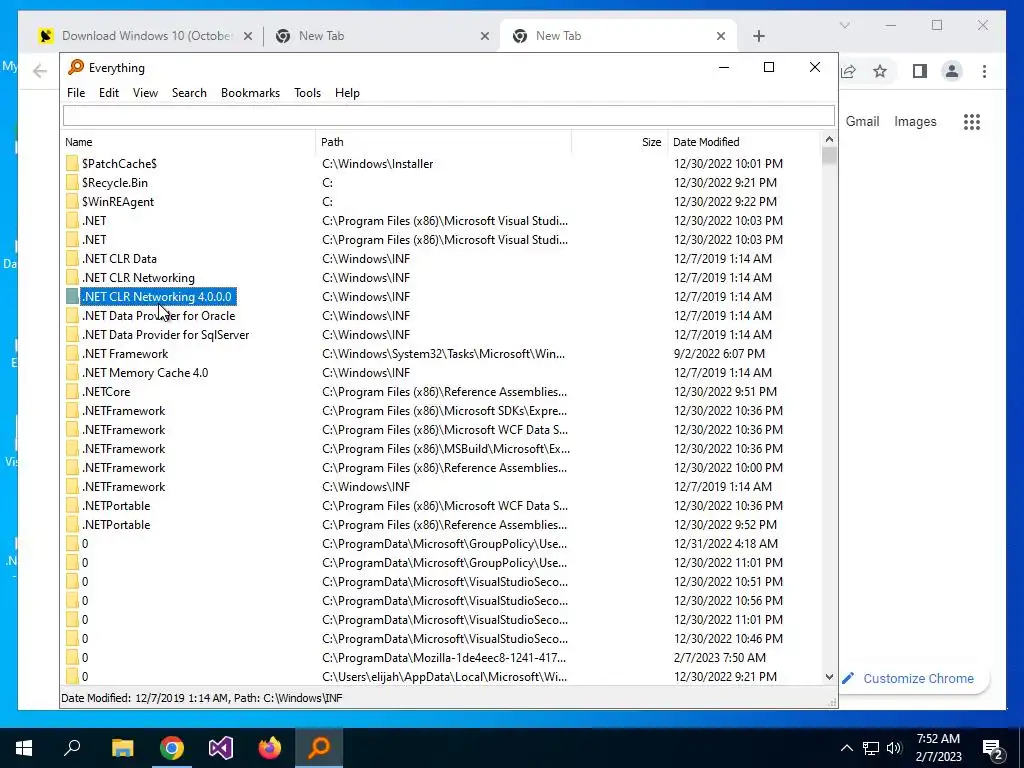Open a new tab in Chrome

click(758, 36)
